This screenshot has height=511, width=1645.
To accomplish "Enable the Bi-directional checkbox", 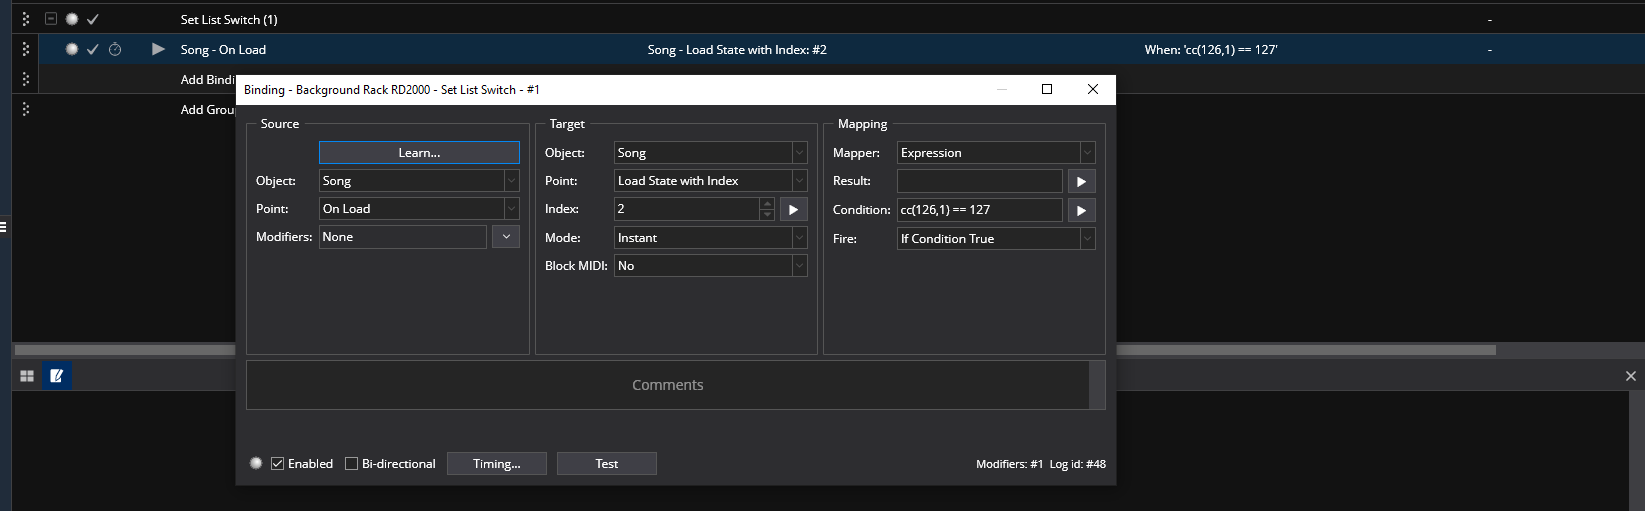I will (351, 464).
